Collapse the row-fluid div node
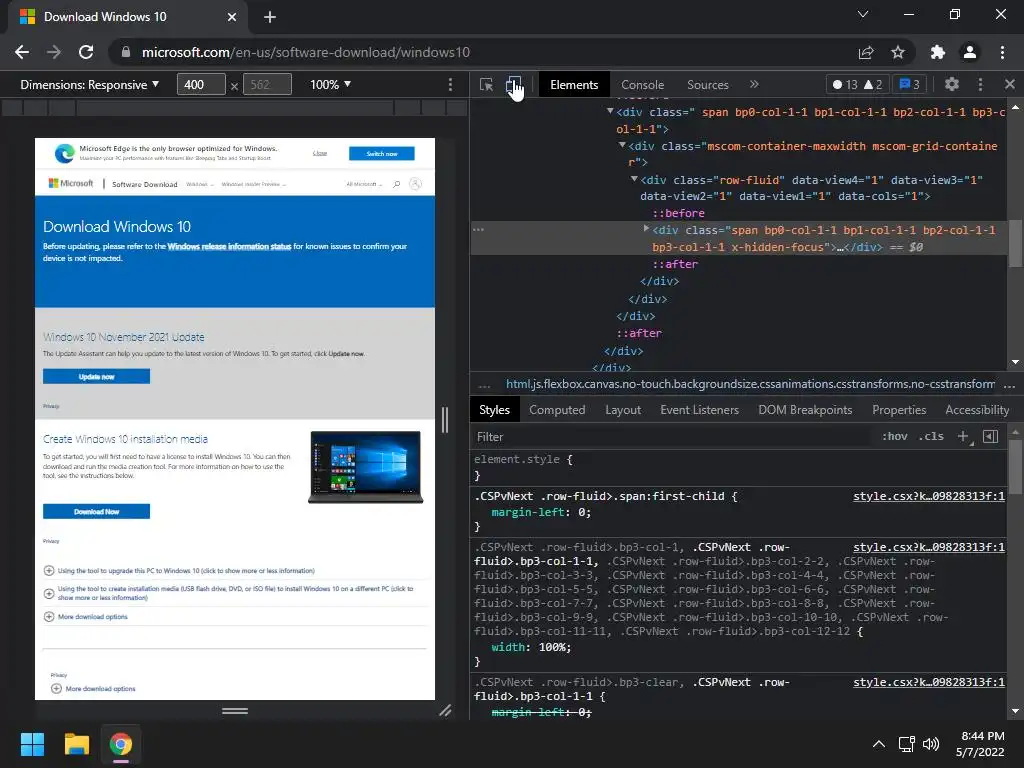 tap(633, 179)
